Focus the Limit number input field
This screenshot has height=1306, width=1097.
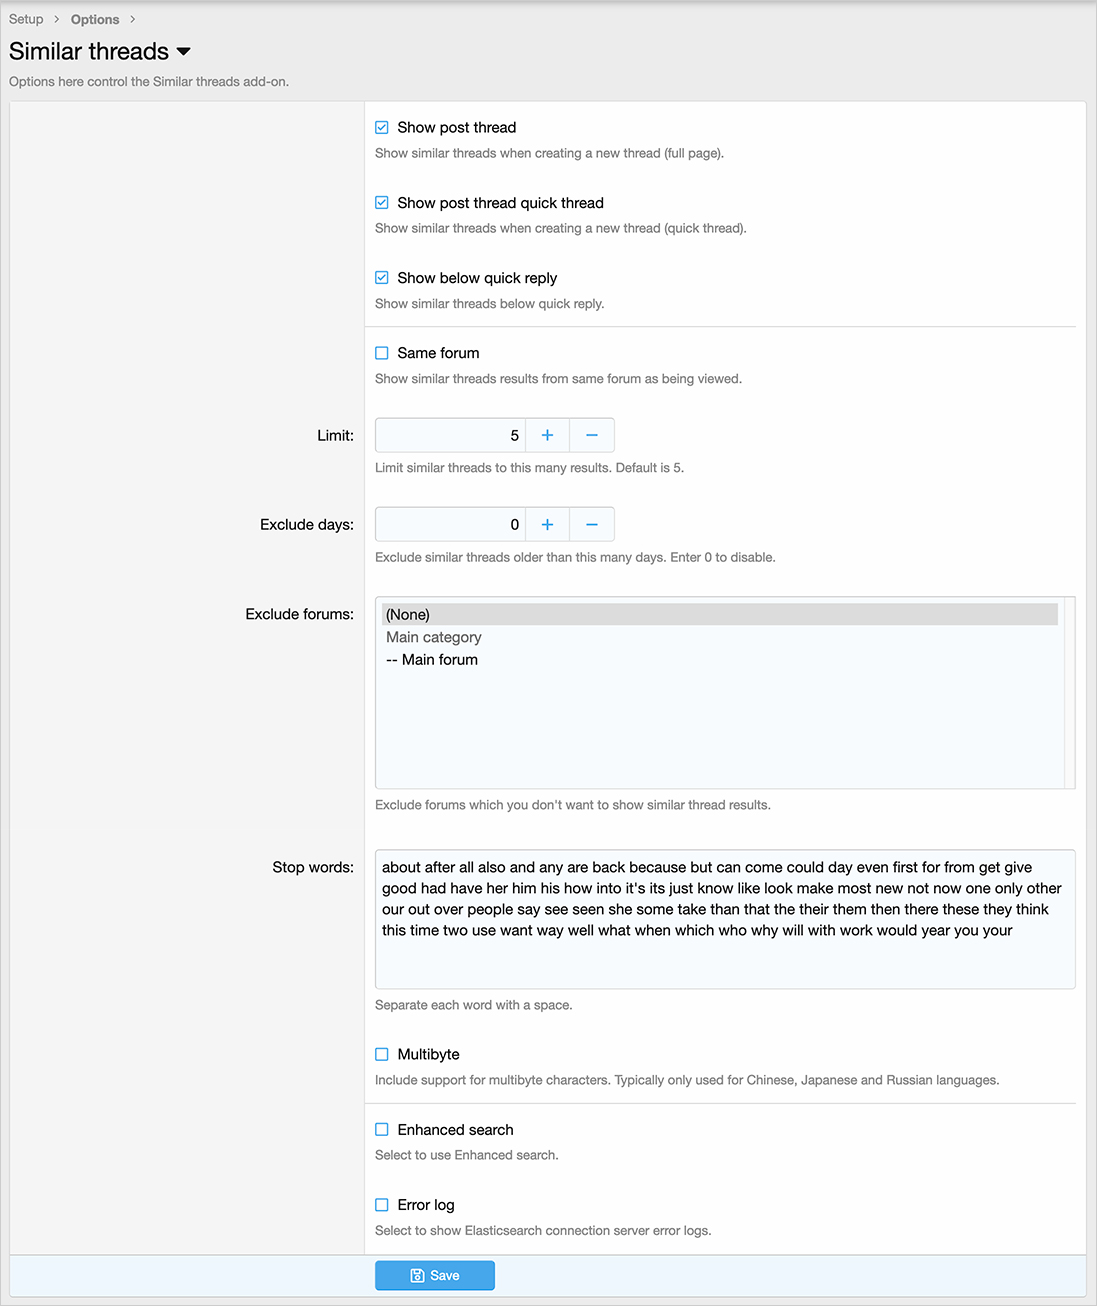[450, 435]
